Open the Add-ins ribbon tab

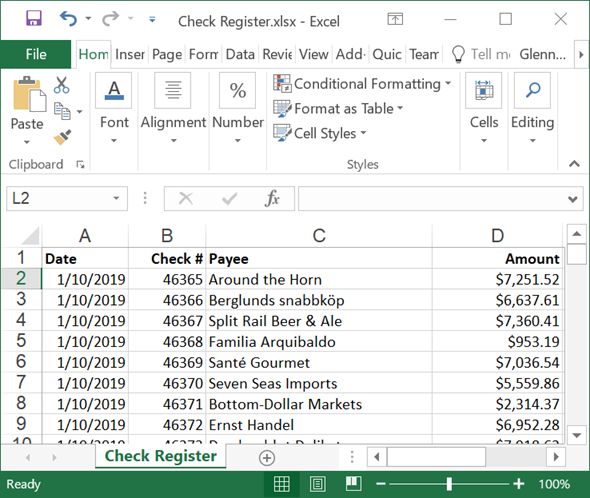(350, 55)
